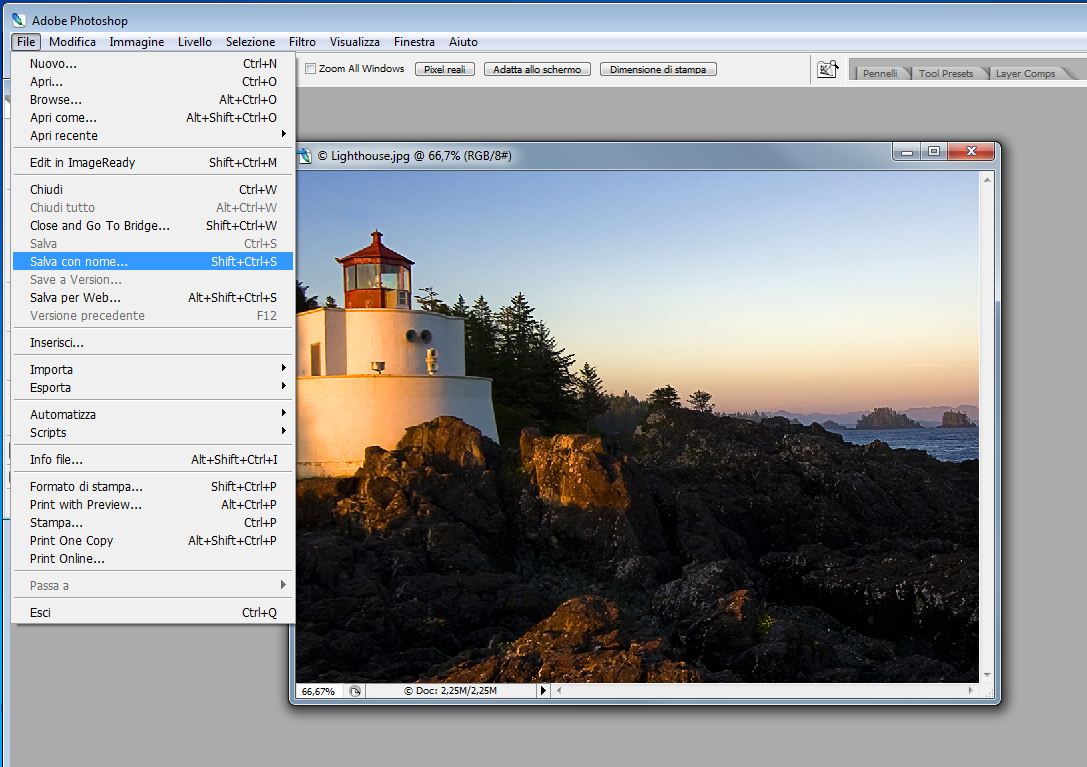This screenshot has height=767, width=1087.
Task: Maximize the Lighthouse.jpg document window
Action: click(934, 151)
